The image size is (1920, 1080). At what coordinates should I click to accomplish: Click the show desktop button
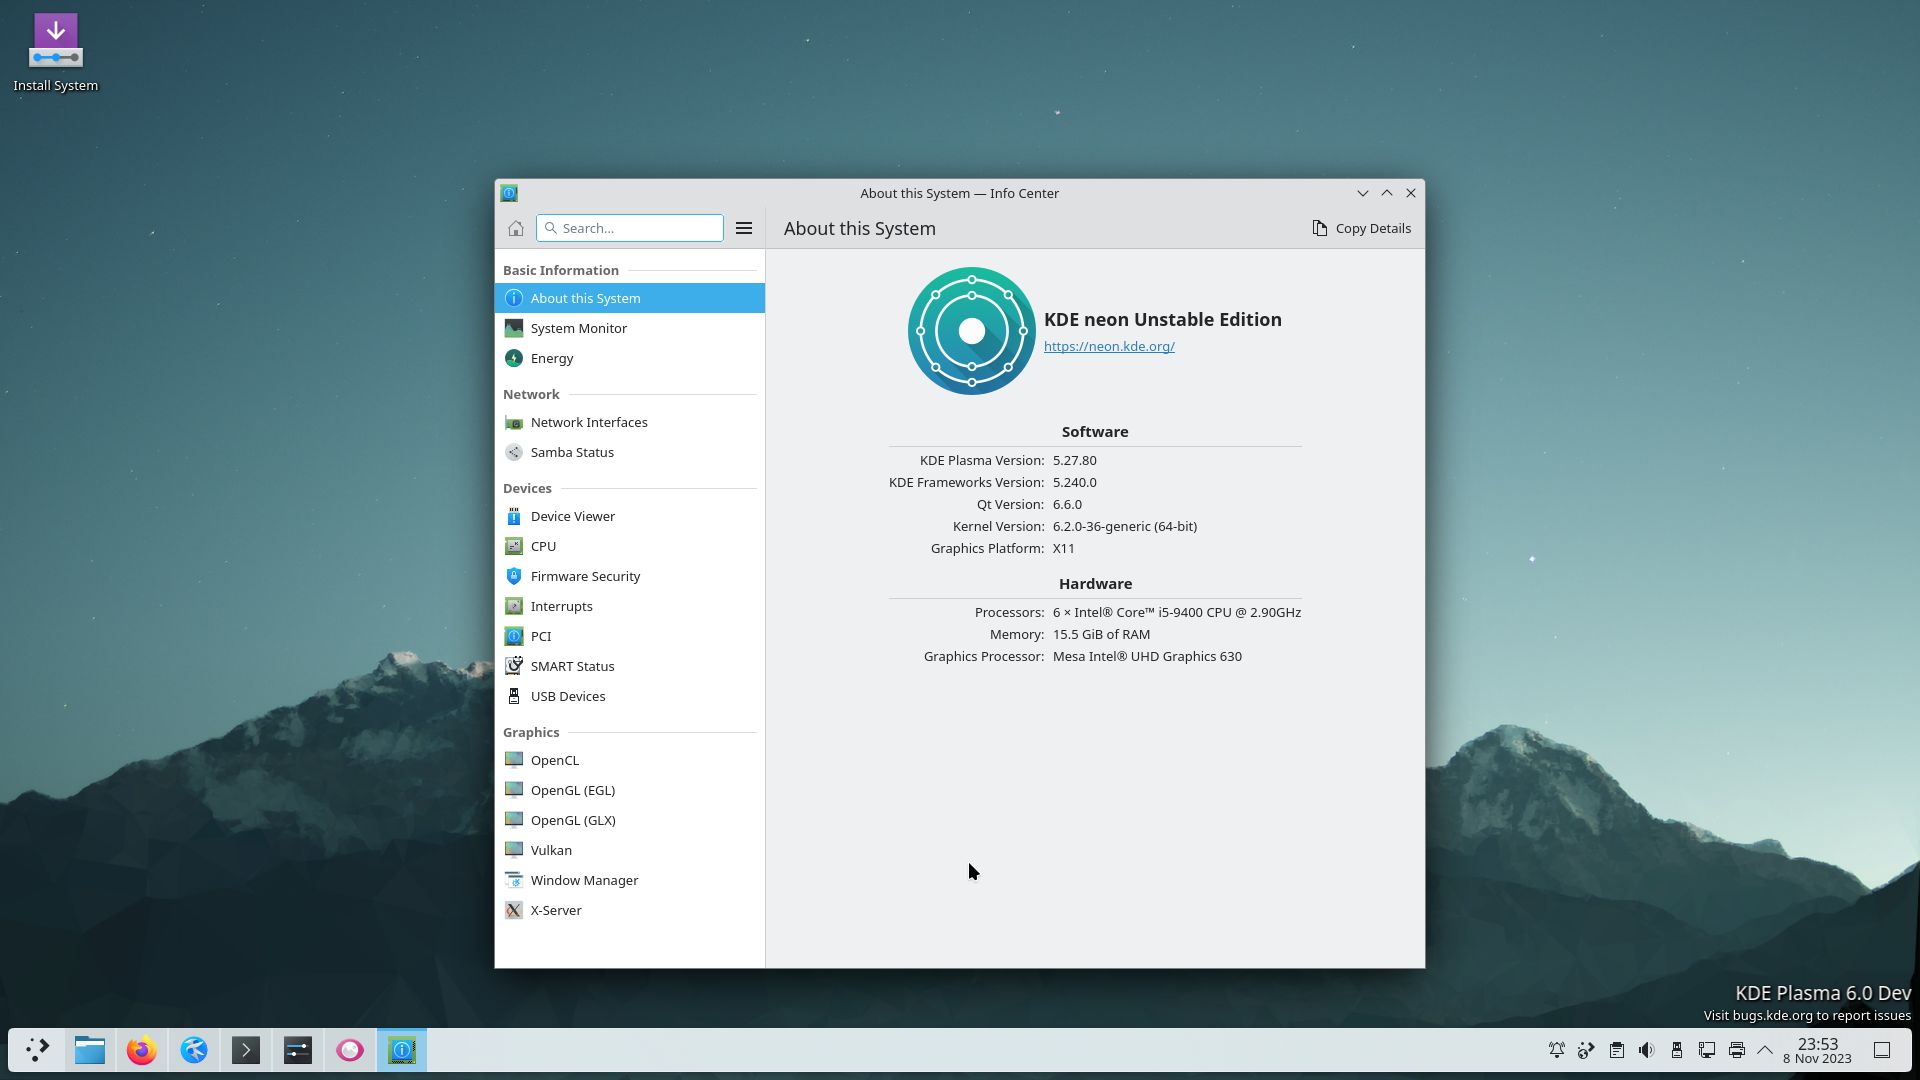pos(1882,1050)
